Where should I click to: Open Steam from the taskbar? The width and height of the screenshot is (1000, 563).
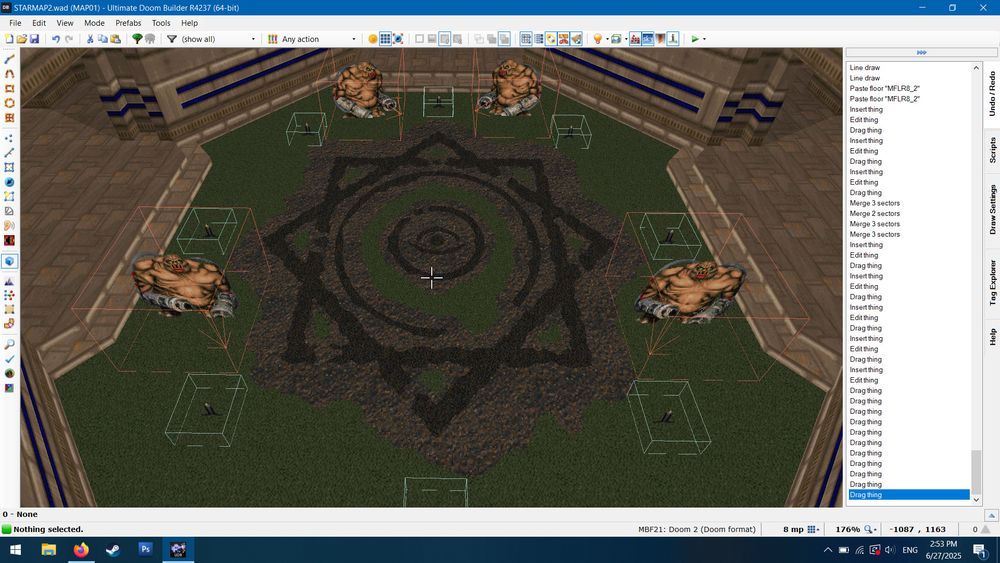coord(113,549)
